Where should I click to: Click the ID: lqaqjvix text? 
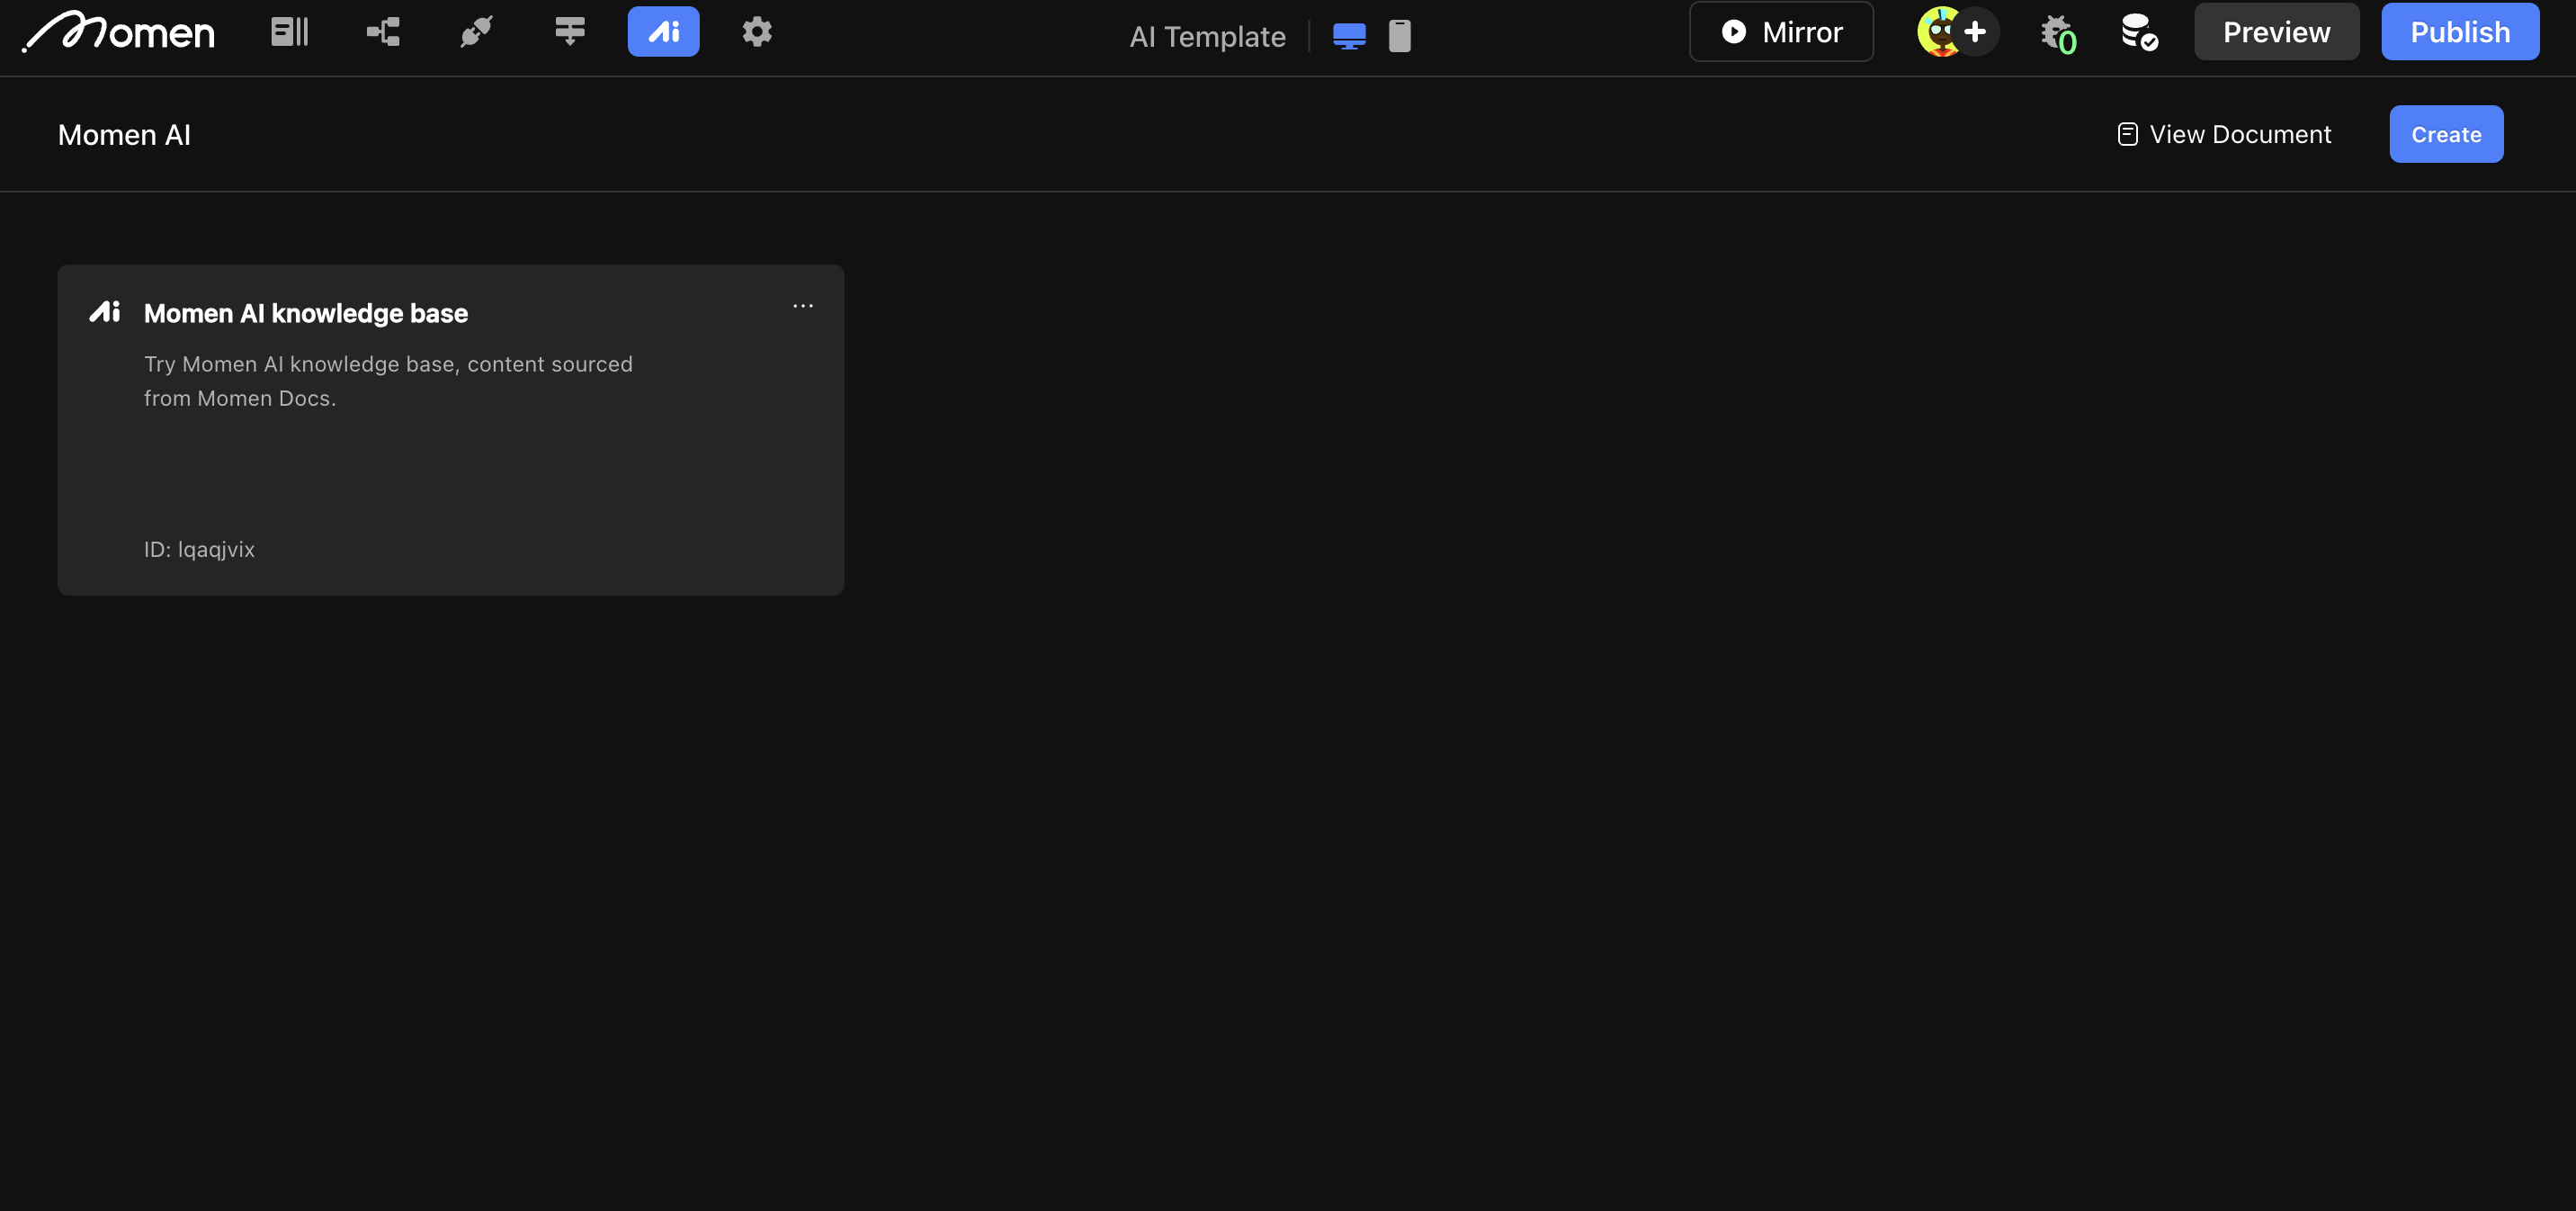tap(199, 549)
